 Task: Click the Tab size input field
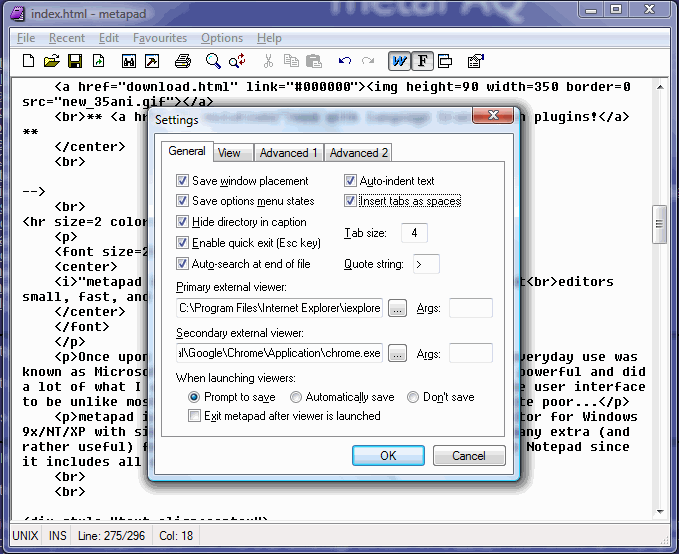point(414,233)
